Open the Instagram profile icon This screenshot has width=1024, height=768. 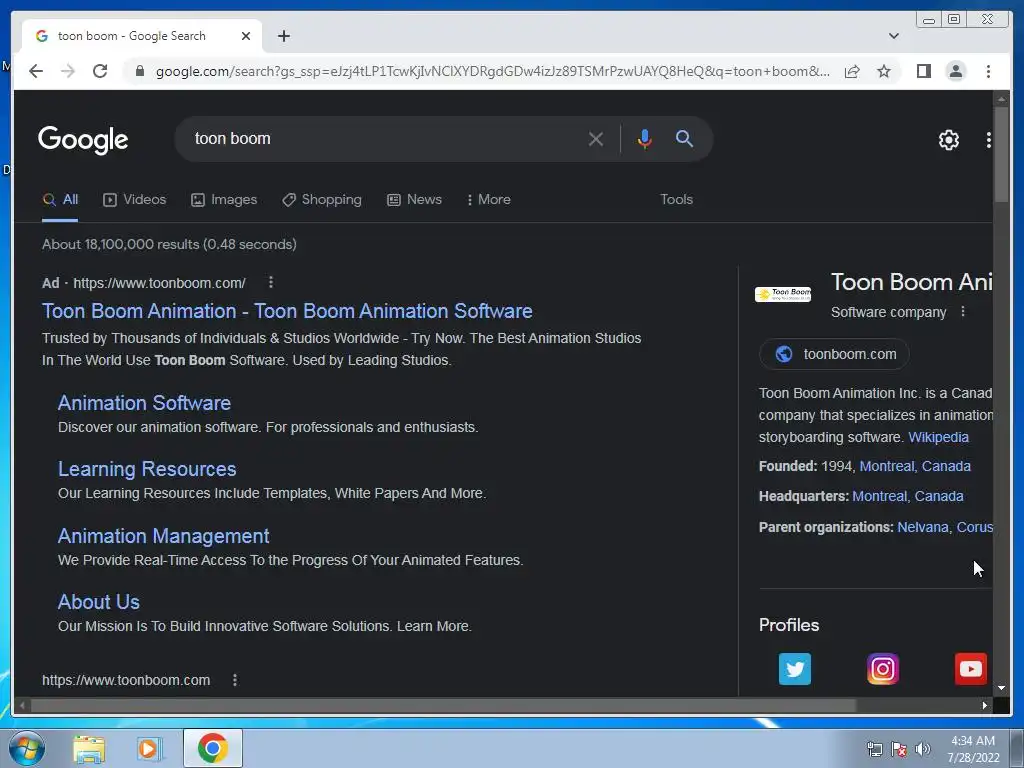pyautogui.click(x=883, y=669)
